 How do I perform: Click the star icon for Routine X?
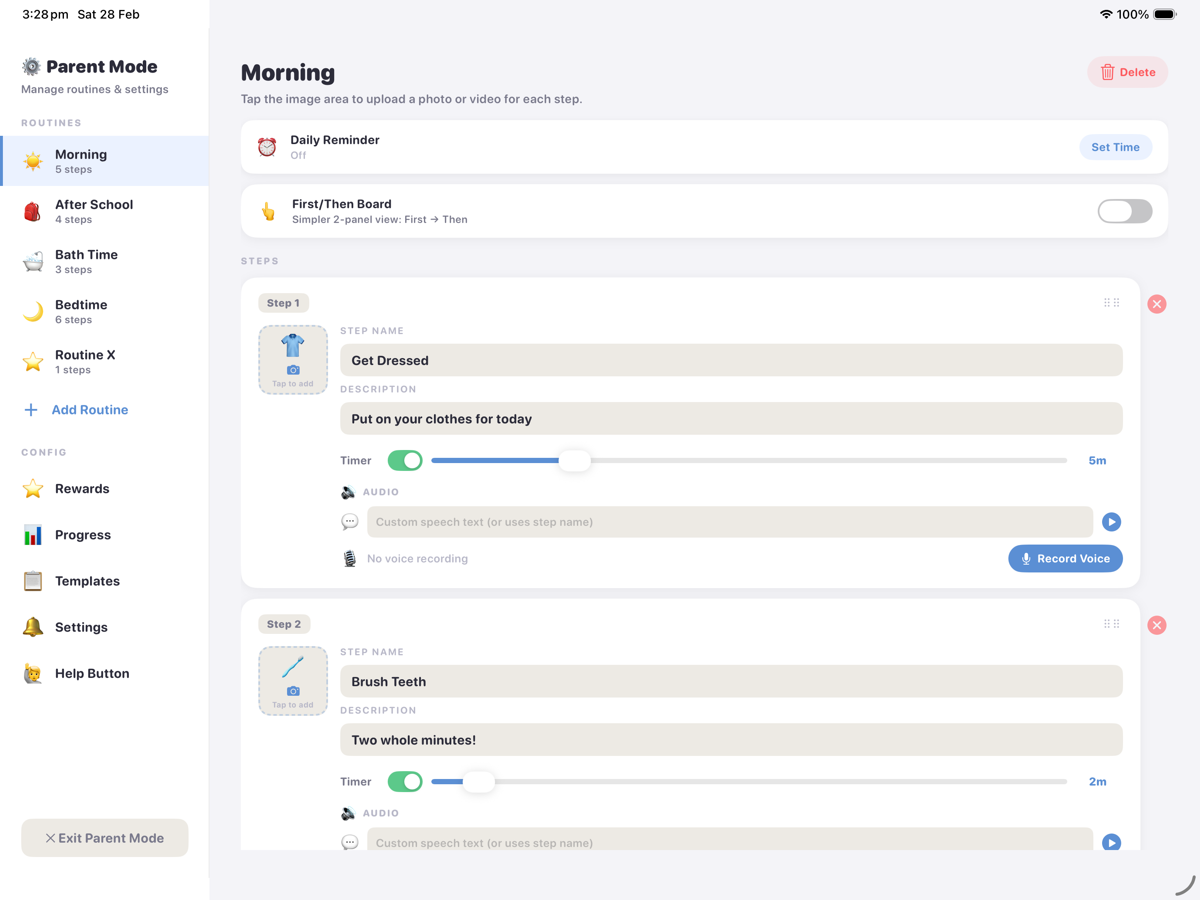pyautogui.click(x=33, y=361)
